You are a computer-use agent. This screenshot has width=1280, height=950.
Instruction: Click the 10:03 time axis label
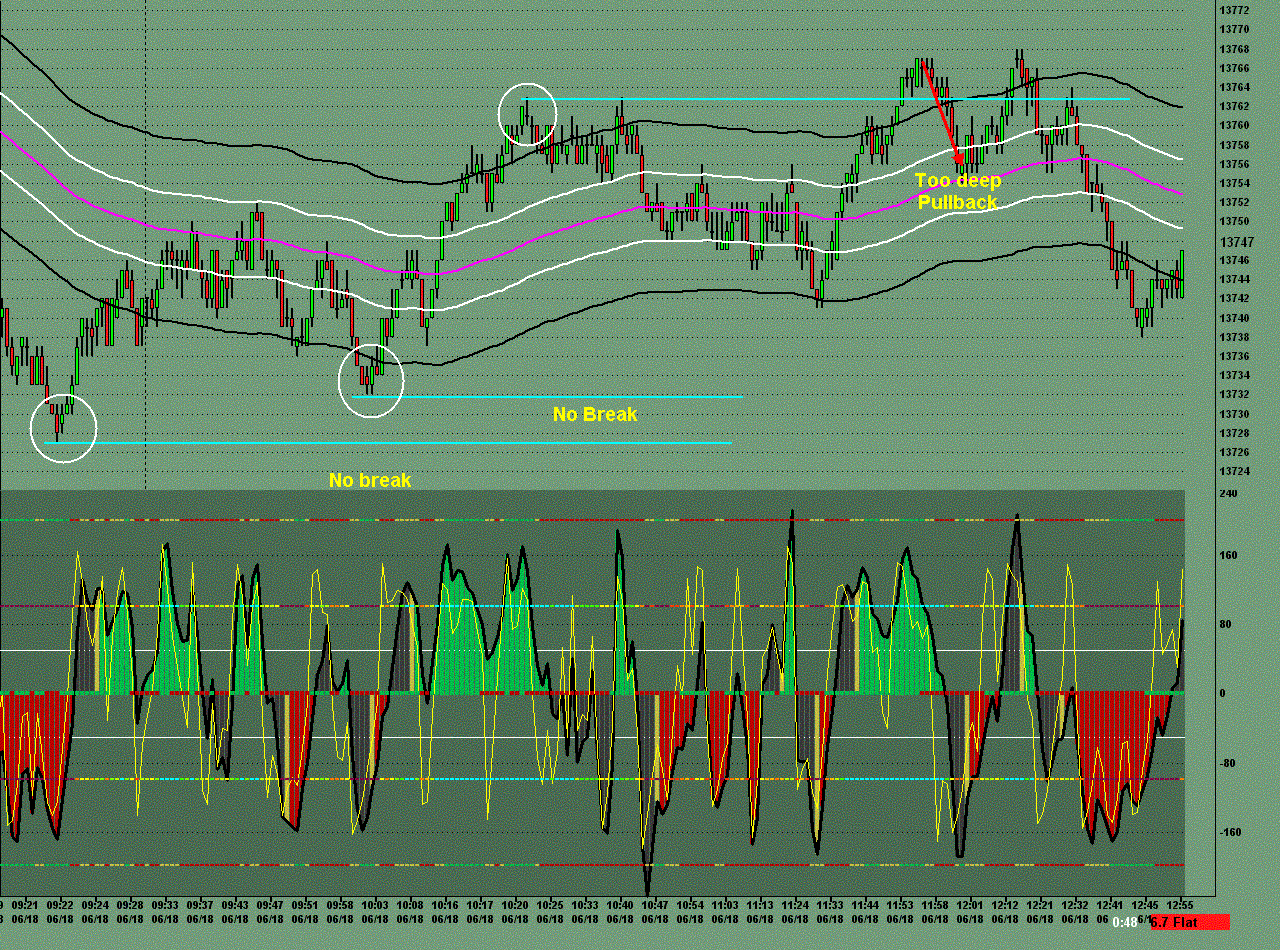click(x=374, y=903)
